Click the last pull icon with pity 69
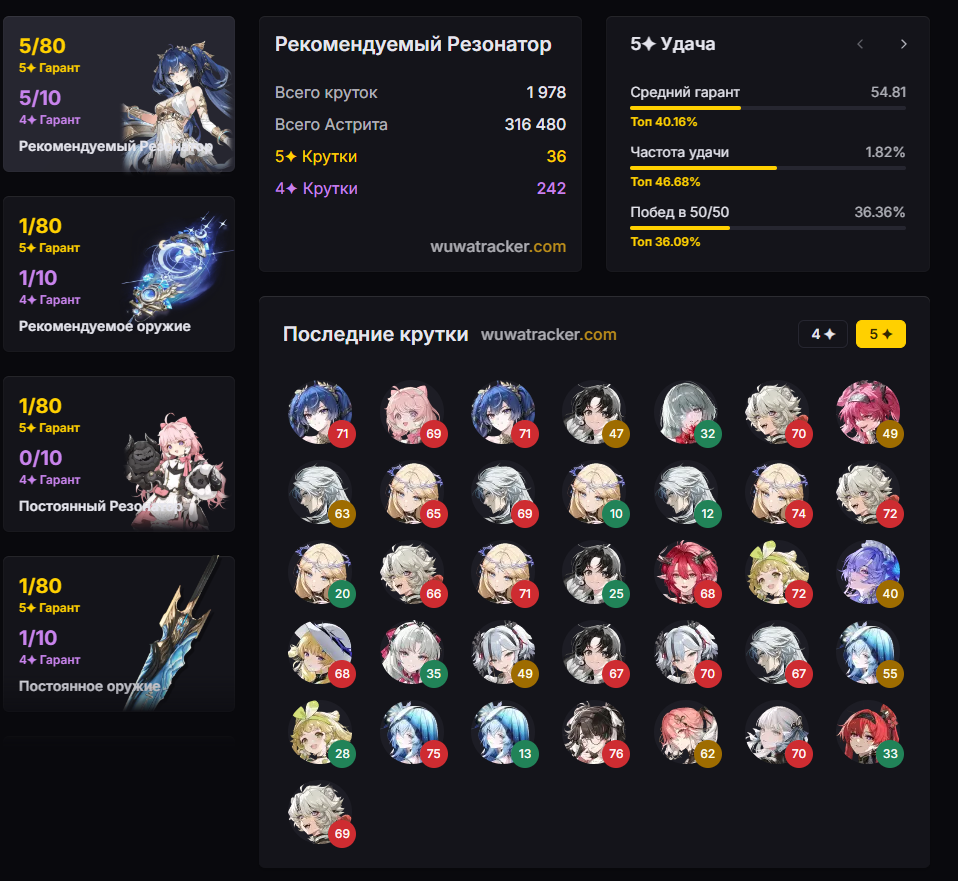Screen dimensions: 958x881 [x=322, y=814]
